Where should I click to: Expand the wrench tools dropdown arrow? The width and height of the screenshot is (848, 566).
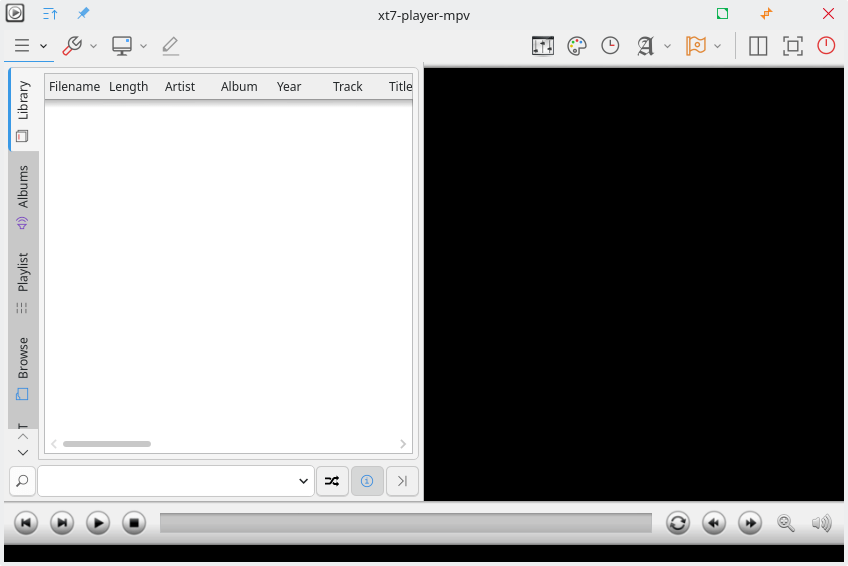[94, 46]
